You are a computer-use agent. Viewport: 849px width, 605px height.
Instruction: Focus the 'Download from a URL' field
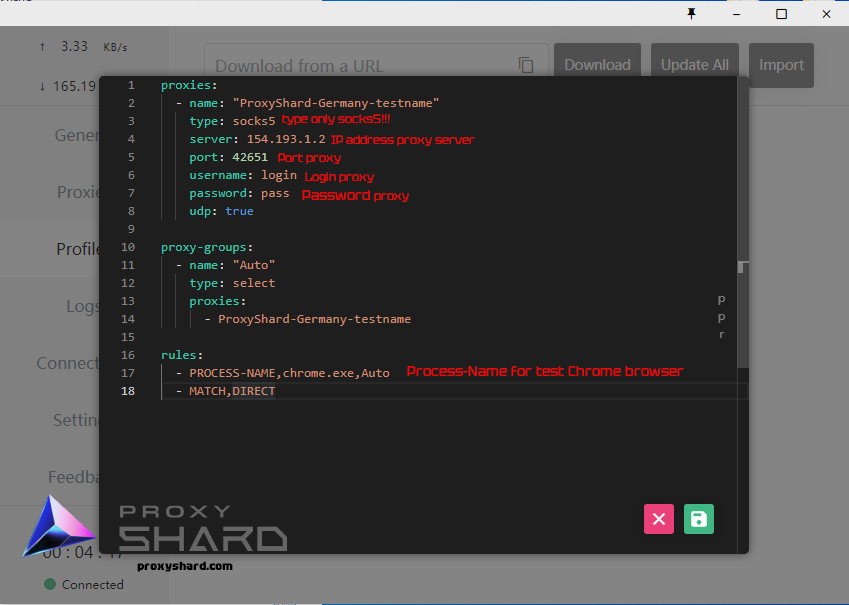360,66
